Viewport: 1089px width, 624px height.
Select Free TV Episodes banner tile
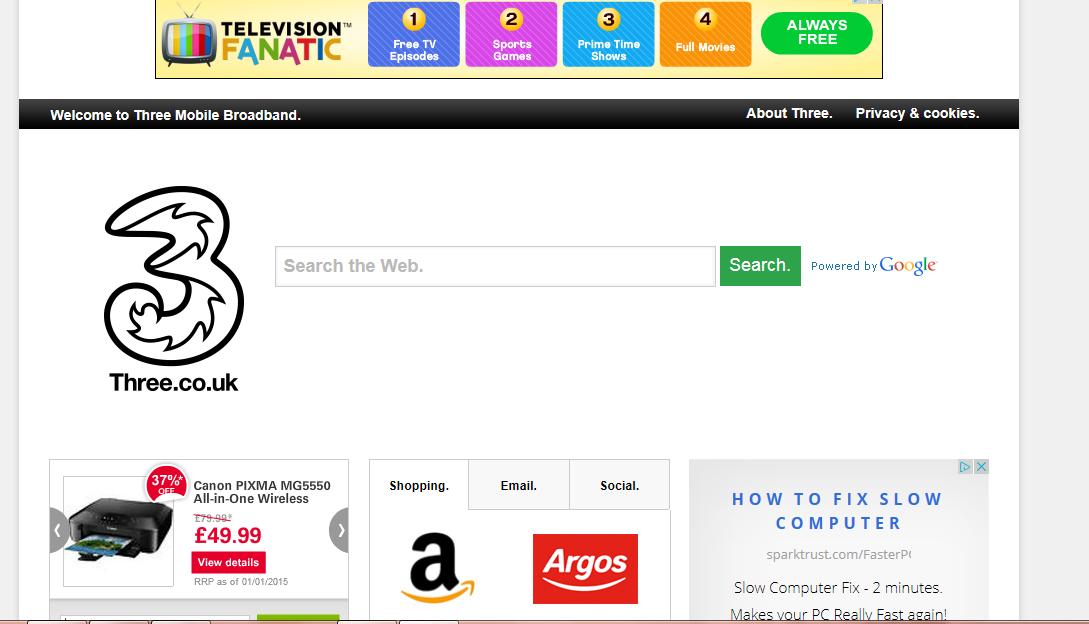pos(414,34)
